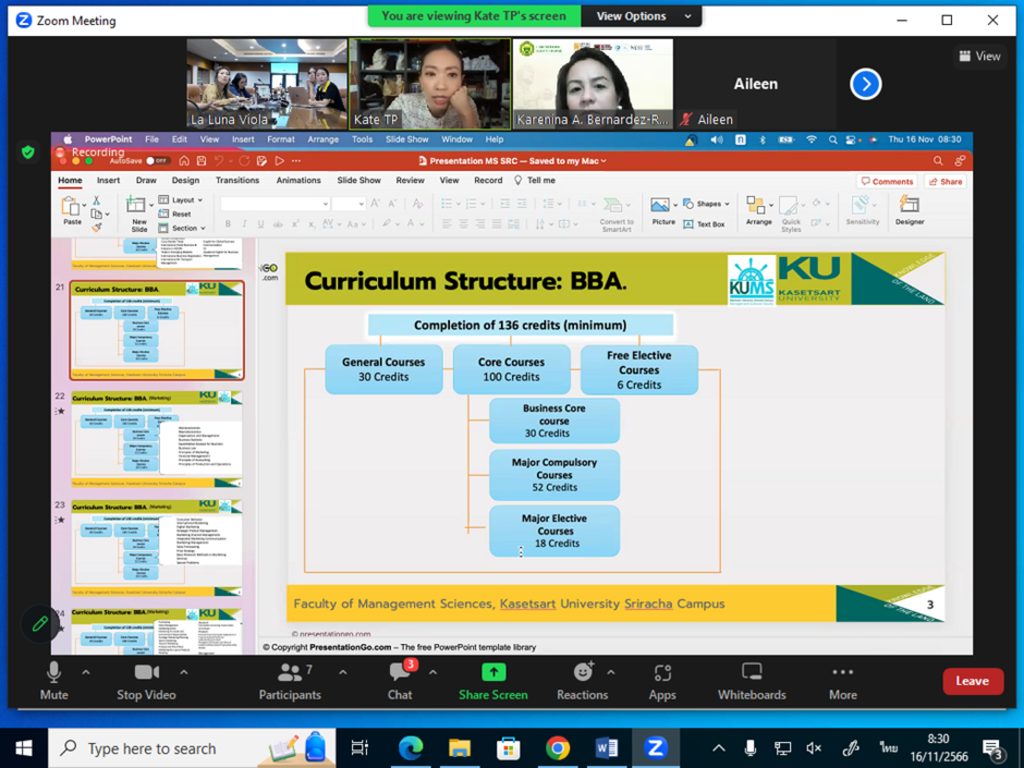Open the Designer pane
This screenshot has height=768, width=1024.
point(909,210)
